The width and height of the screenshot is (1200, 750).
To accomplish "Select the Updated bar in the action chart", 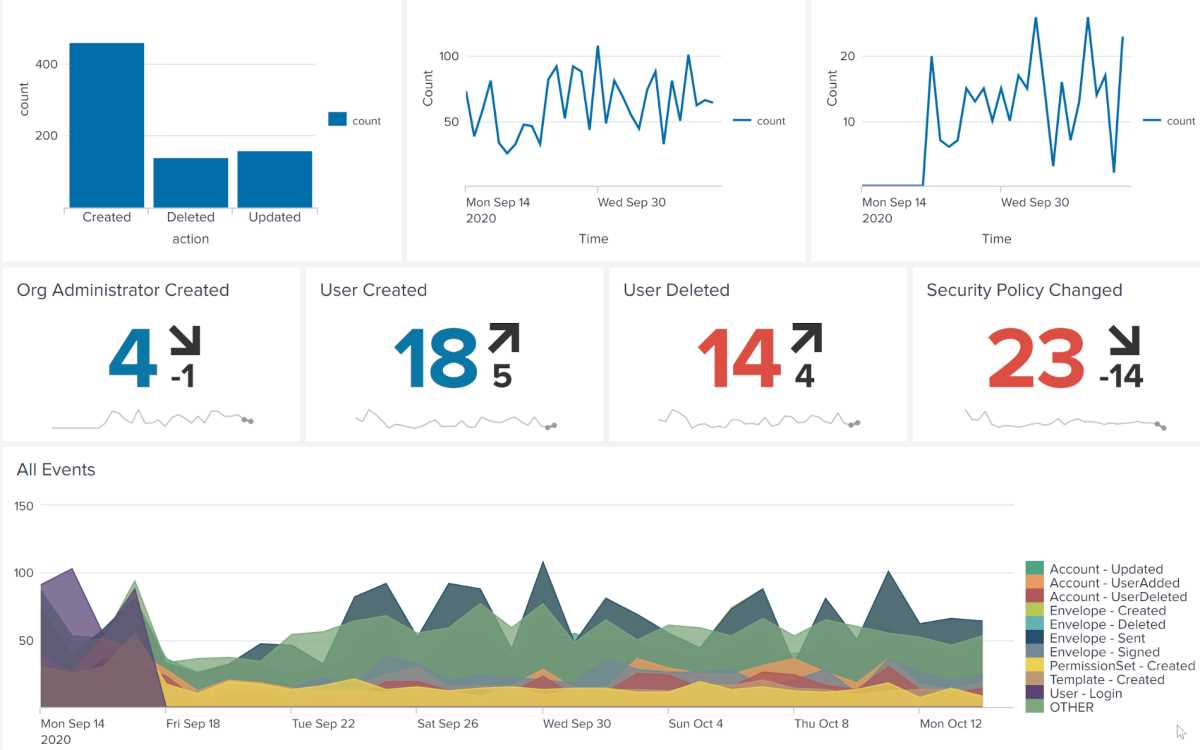I will (x=274, y=179).
